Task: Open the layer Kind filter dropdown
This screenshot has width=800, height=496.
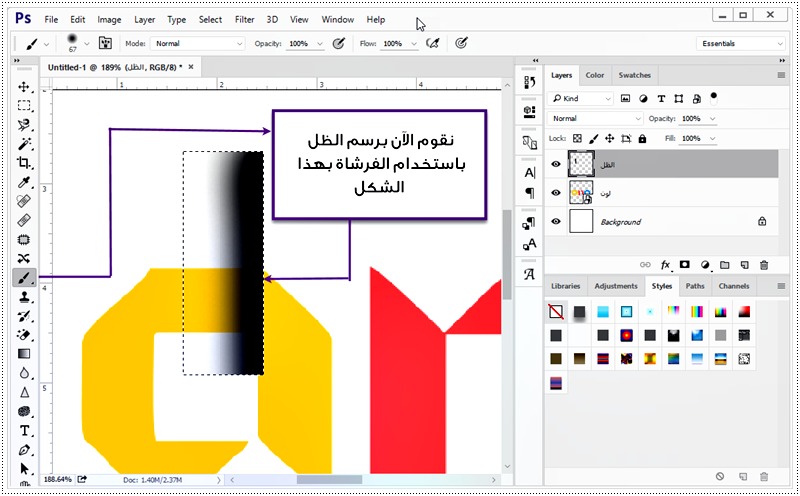Action: pyautogui.click(x=581, y=98)
